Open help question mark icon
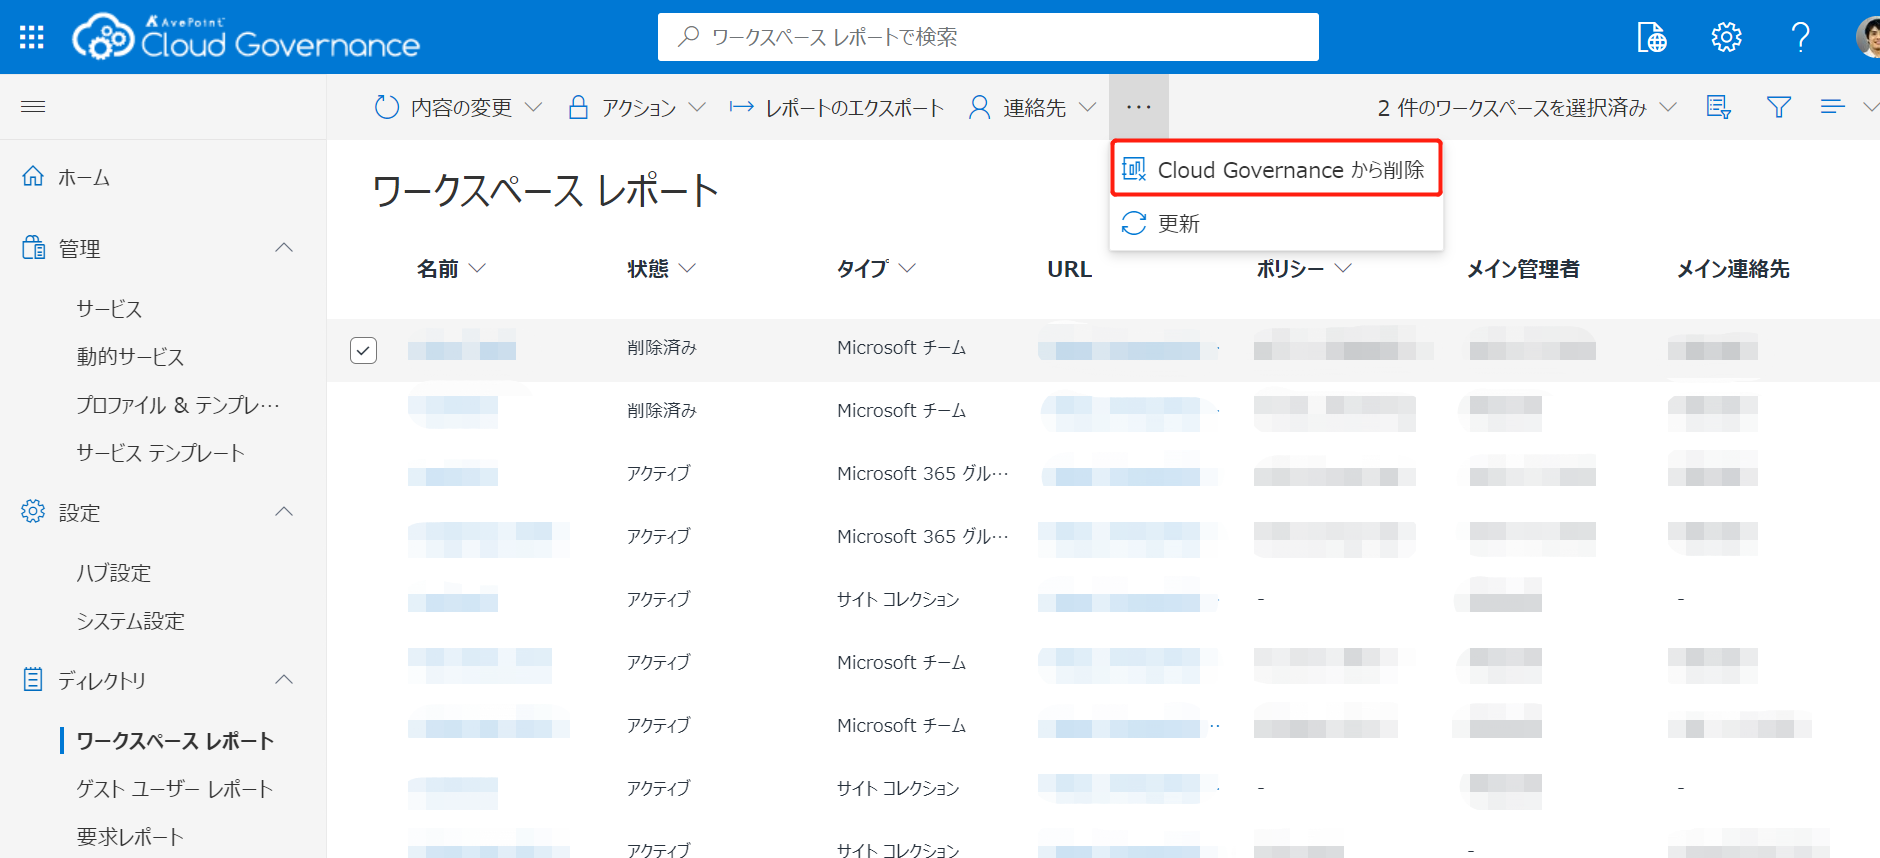Screen dimensions: 1880x858 click(x=1800, y=37)
